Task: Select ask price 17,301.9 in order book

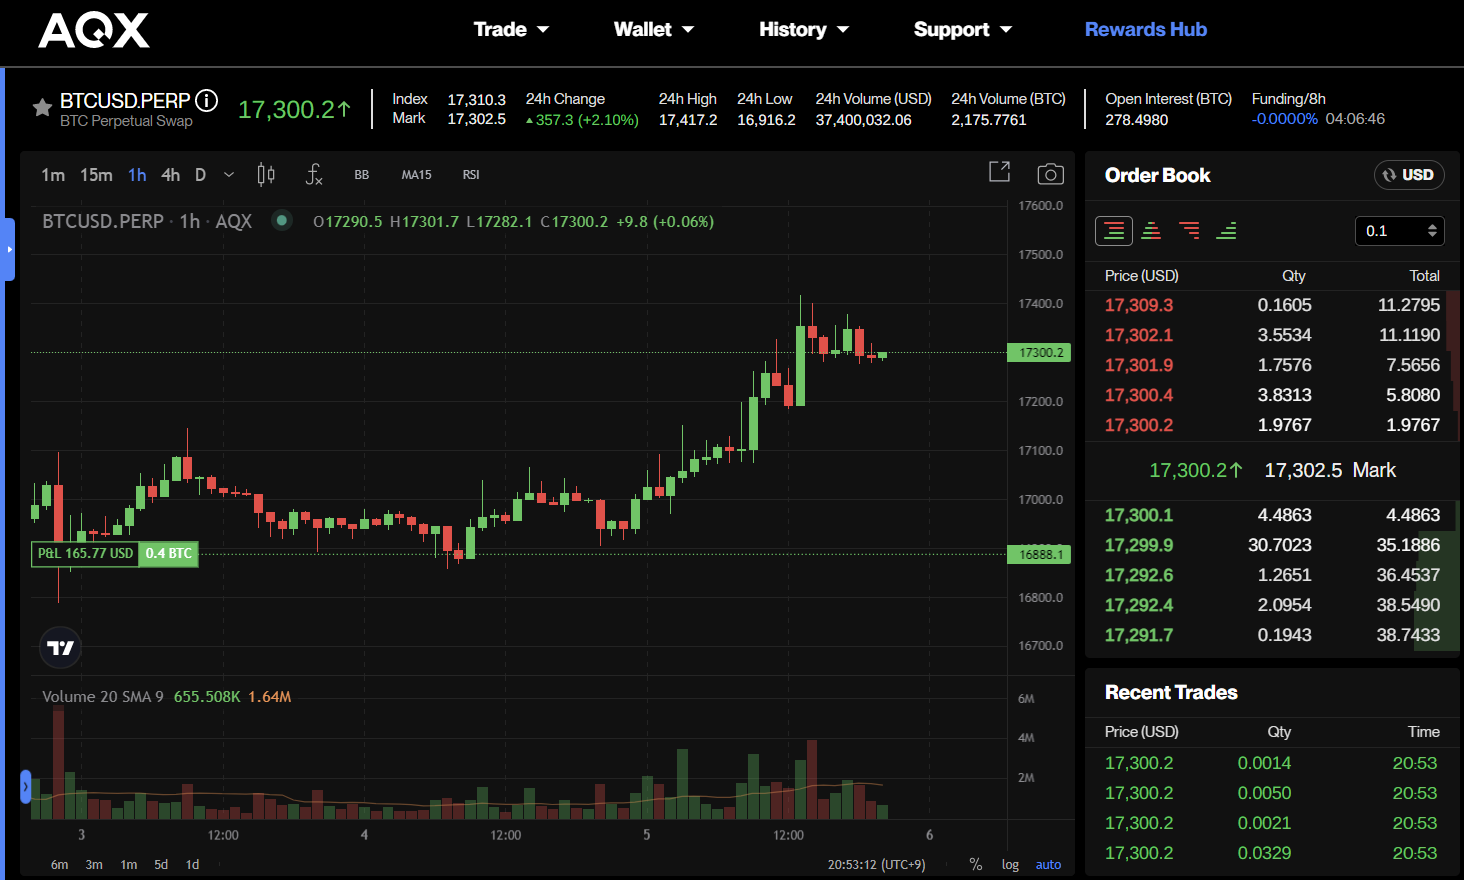Action: [x=1139, y=365]
